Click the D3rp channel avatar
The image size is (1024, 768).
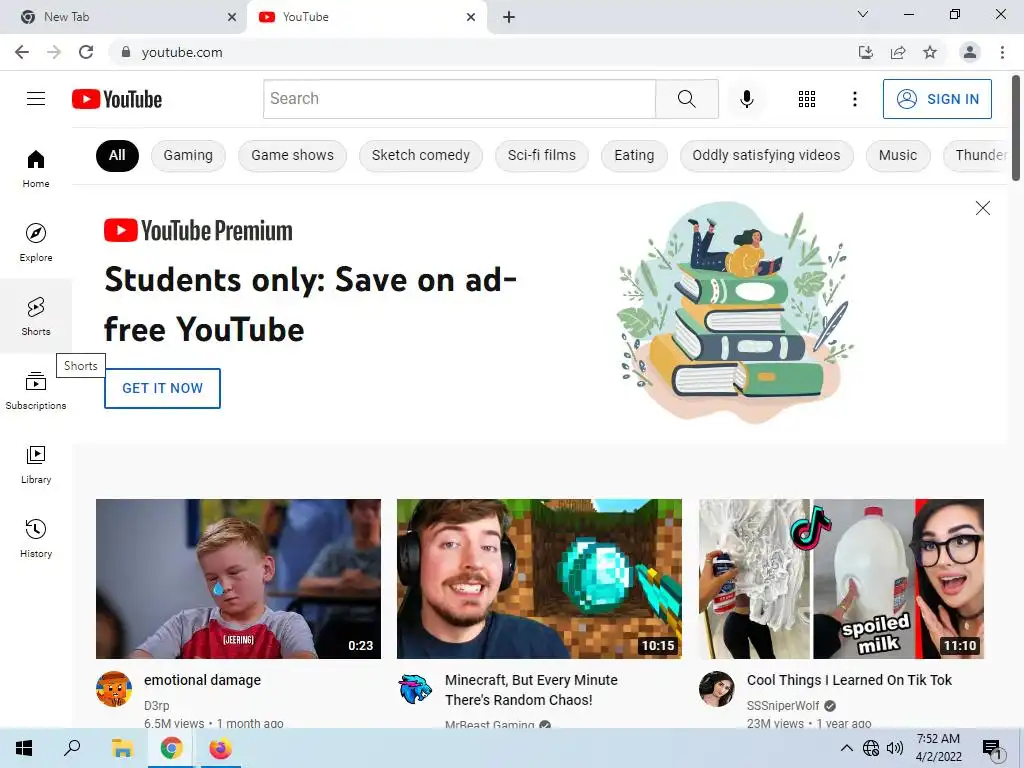(x=114, y=689)
